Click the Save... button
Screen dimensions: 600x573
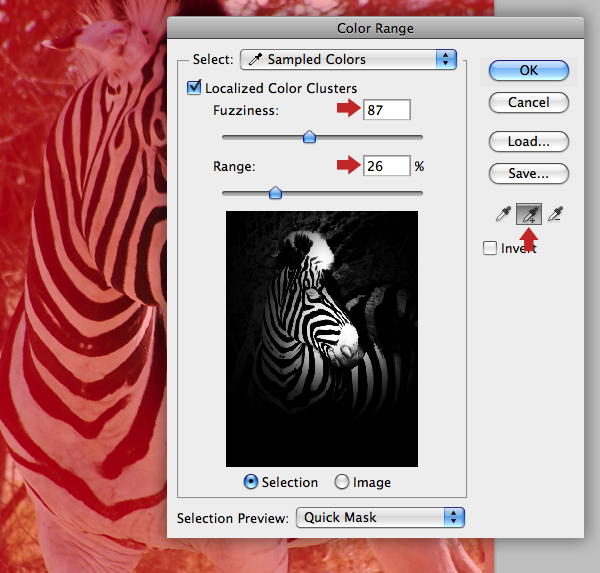click(529, 174)
